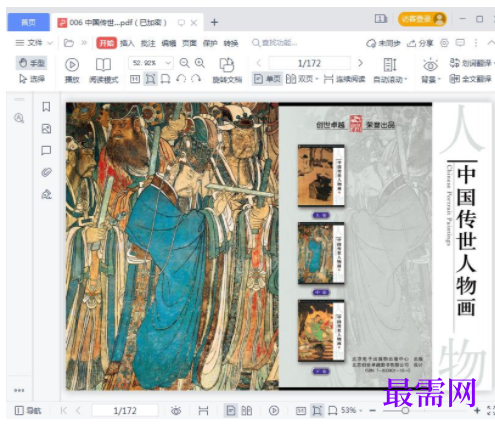Set actual size 1:1 view in toolbar
This screenshot has height=424, width=495.
point(135,79)
